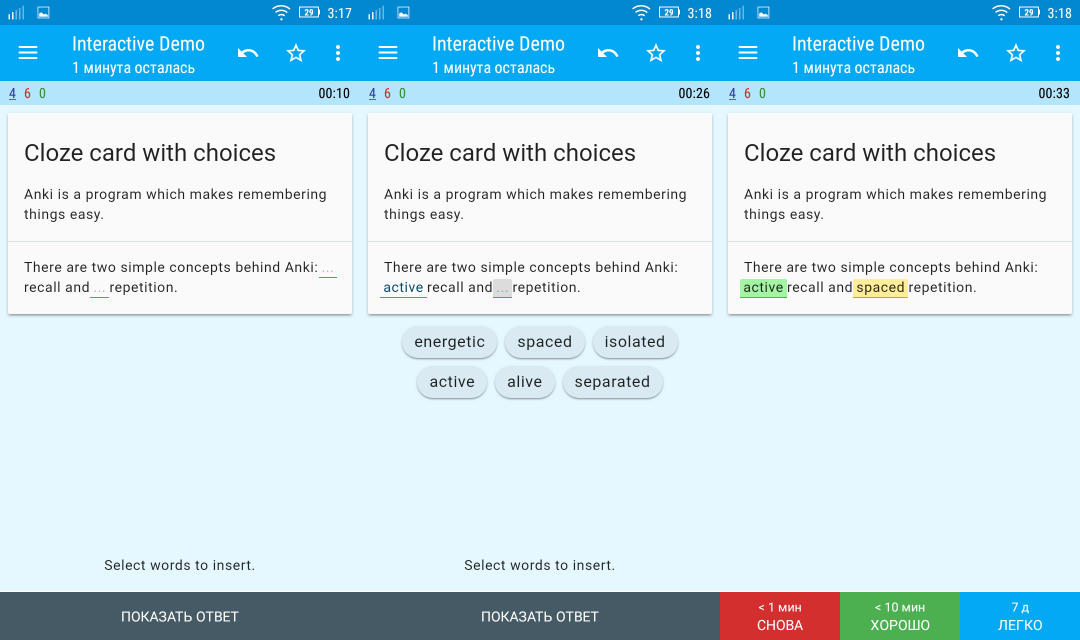Rate card ХОРОШО (good)
Viewport: 1080px width, 640px height.
point(900,617)
